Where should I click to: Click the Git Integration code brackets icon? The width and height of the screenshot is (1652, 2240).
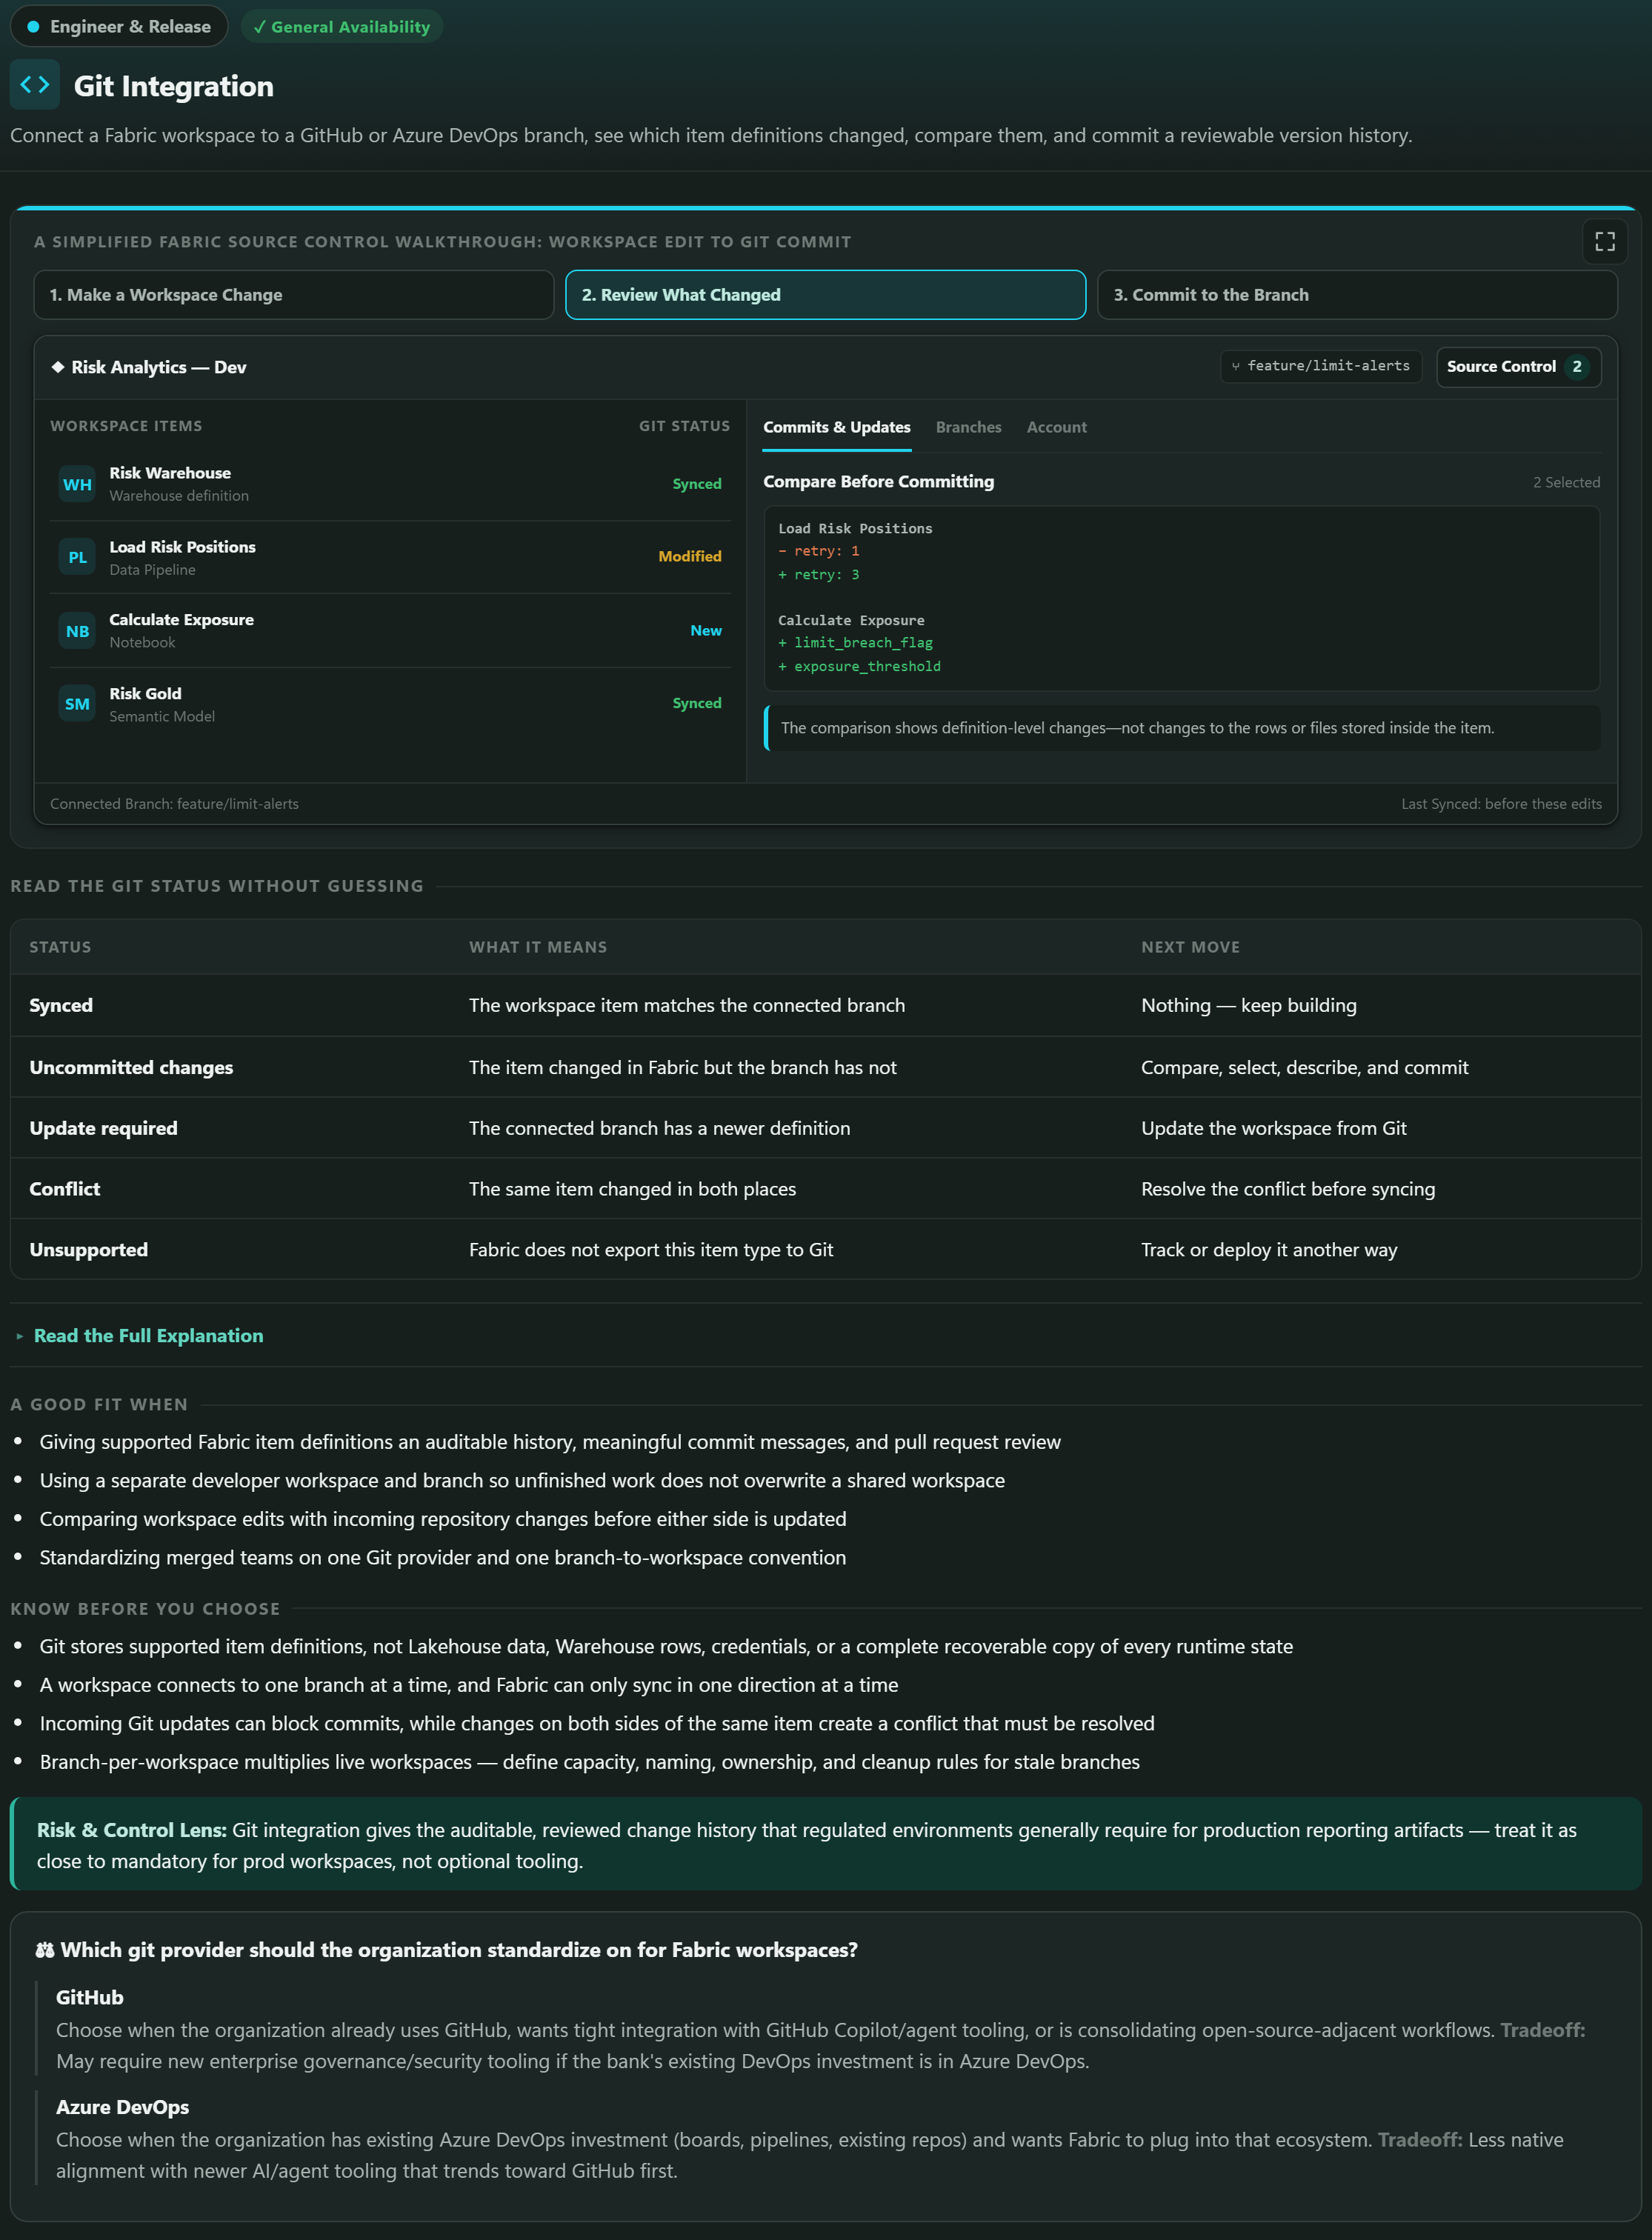(35, 85)
